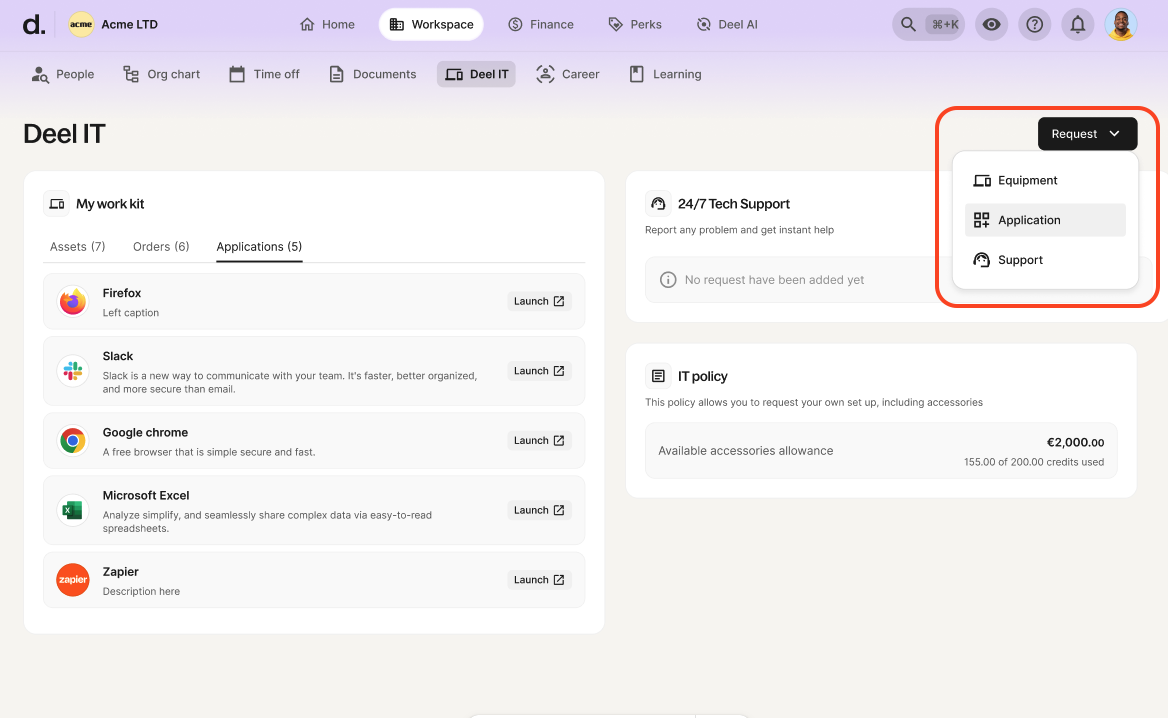
Task: Click the Deel logo
Action: tap(33, 25)
